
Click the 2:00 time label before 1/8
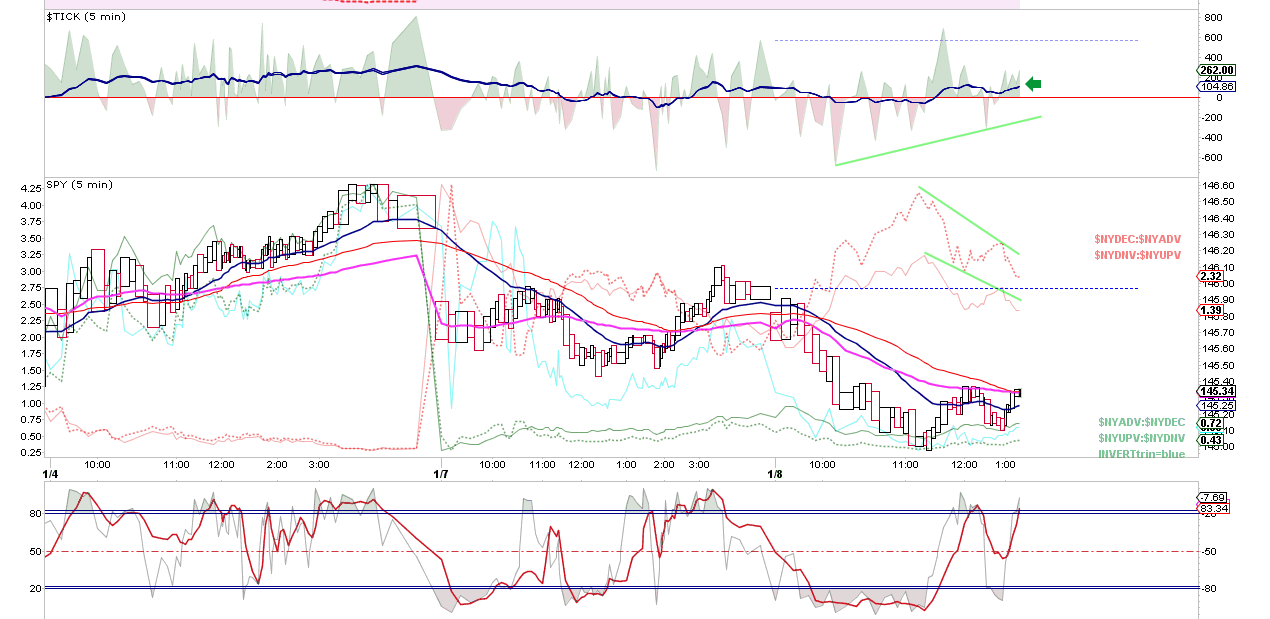663,465
